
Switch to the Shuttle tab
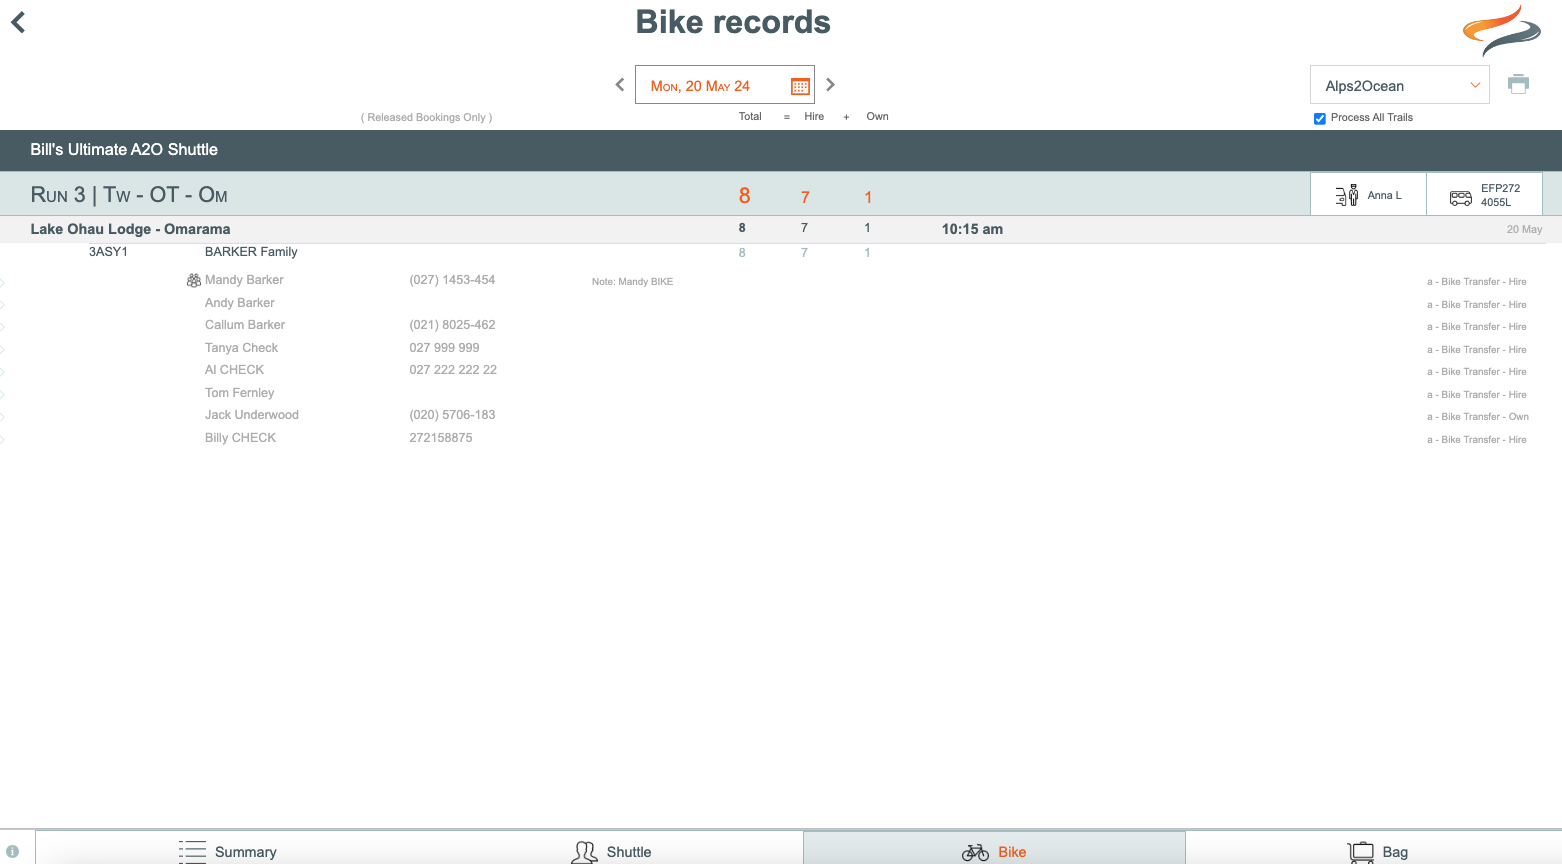[x=611, y=851]
